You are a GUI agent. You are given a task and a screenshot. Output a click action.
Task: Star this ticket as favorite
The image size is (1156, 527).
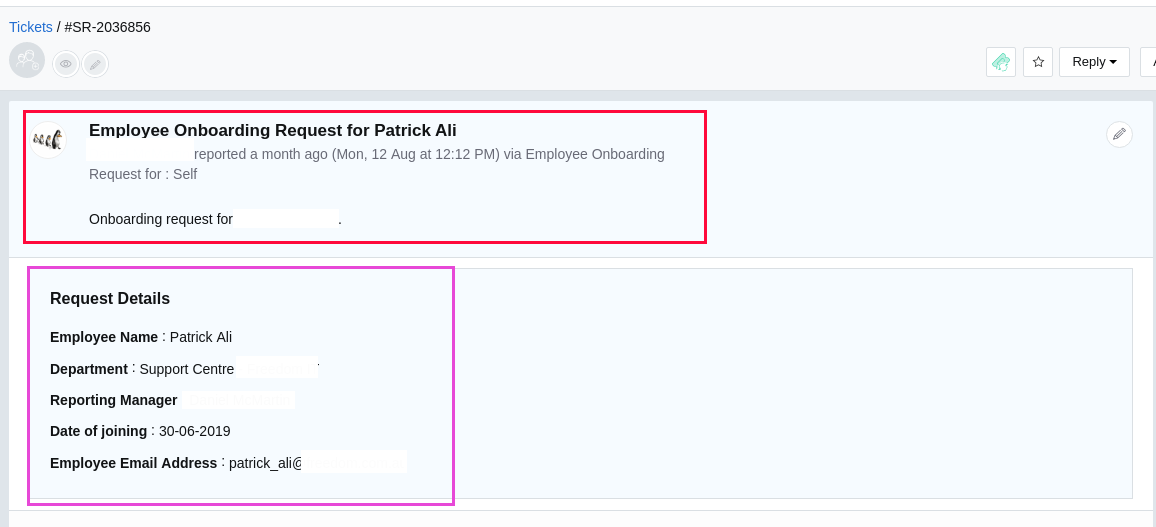1038,62
